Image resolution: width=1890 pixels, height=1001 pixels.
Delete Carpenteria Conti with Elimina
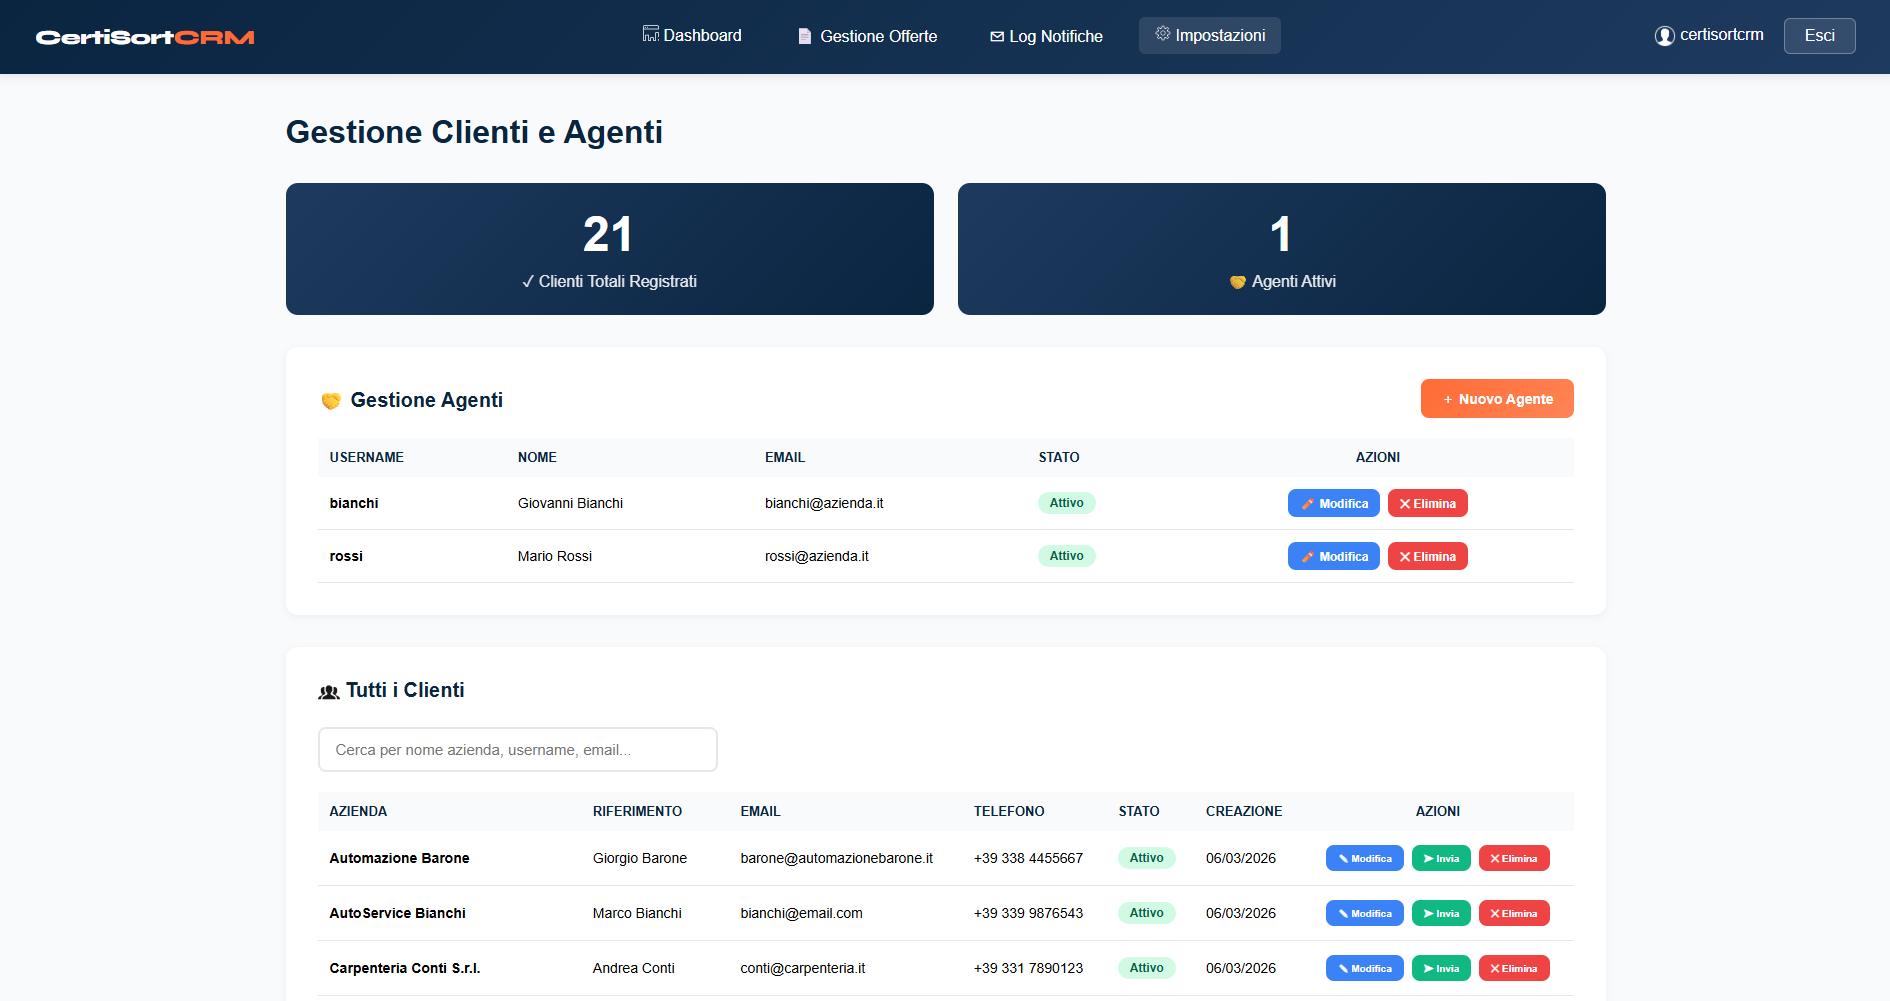coord(1513,968)
